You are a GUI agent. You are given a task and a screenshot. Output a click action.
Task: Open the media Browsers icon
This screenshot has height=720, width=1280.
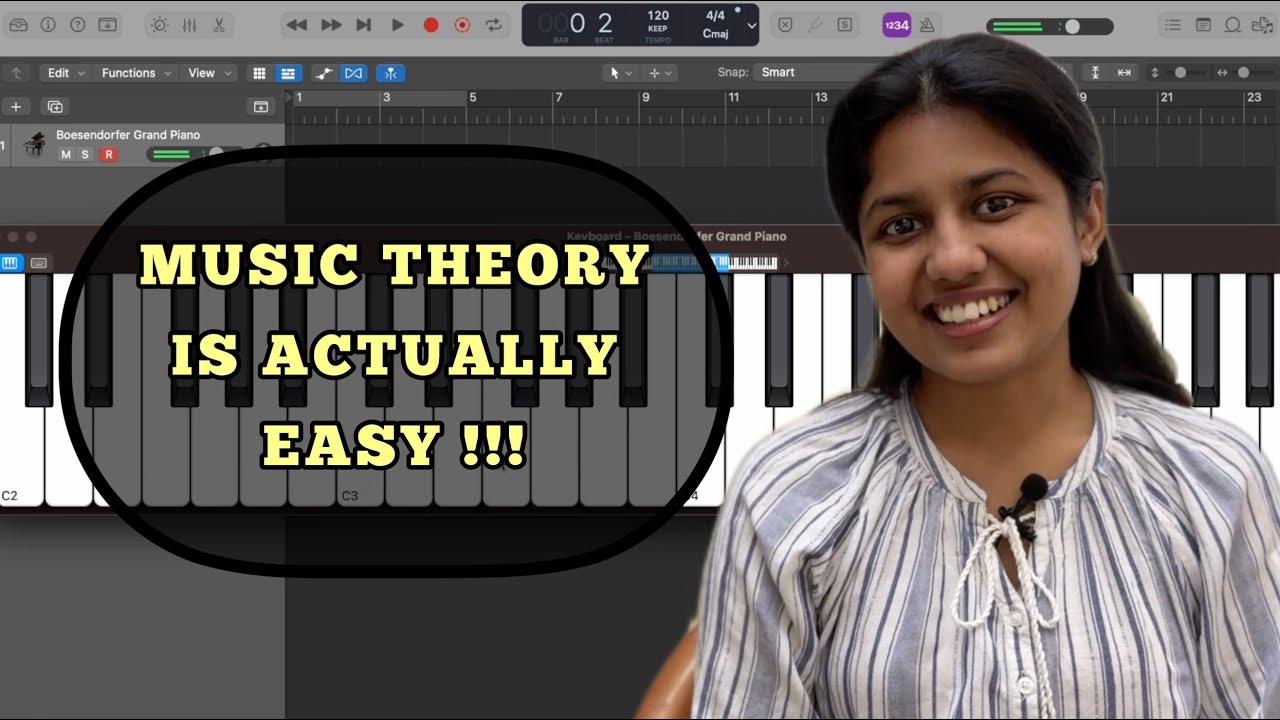point(1262,25)
